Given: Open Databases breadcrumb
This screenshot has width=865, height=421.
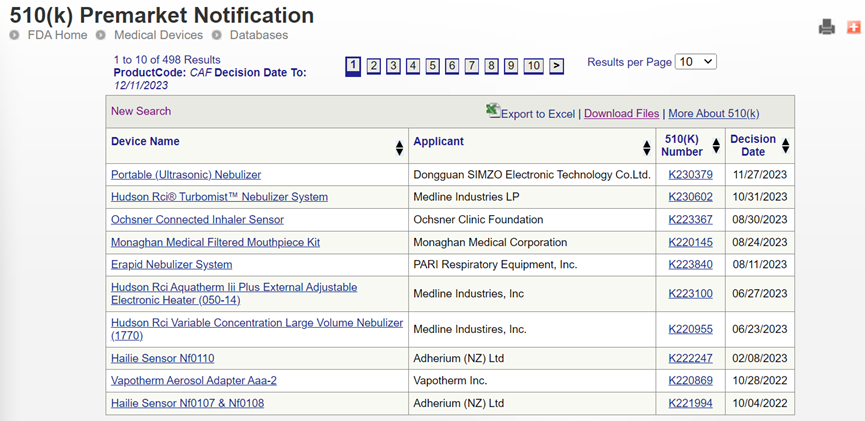Looking at the screenshot, I should (258, 35).
